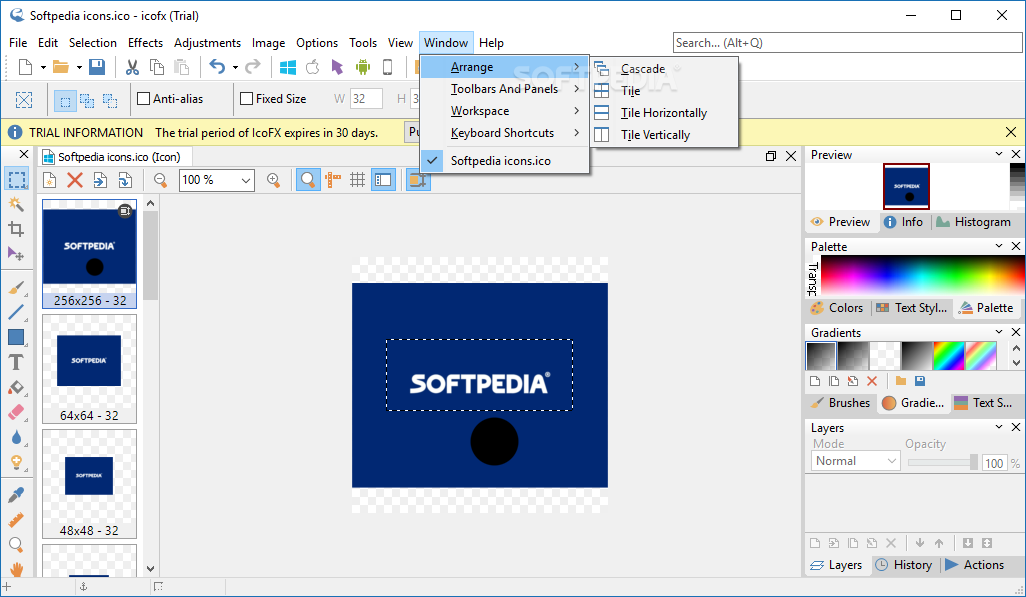Click the Copy icon in main toolbar
The width and height of the screenshot is (1026, 597).
[157, 67]
